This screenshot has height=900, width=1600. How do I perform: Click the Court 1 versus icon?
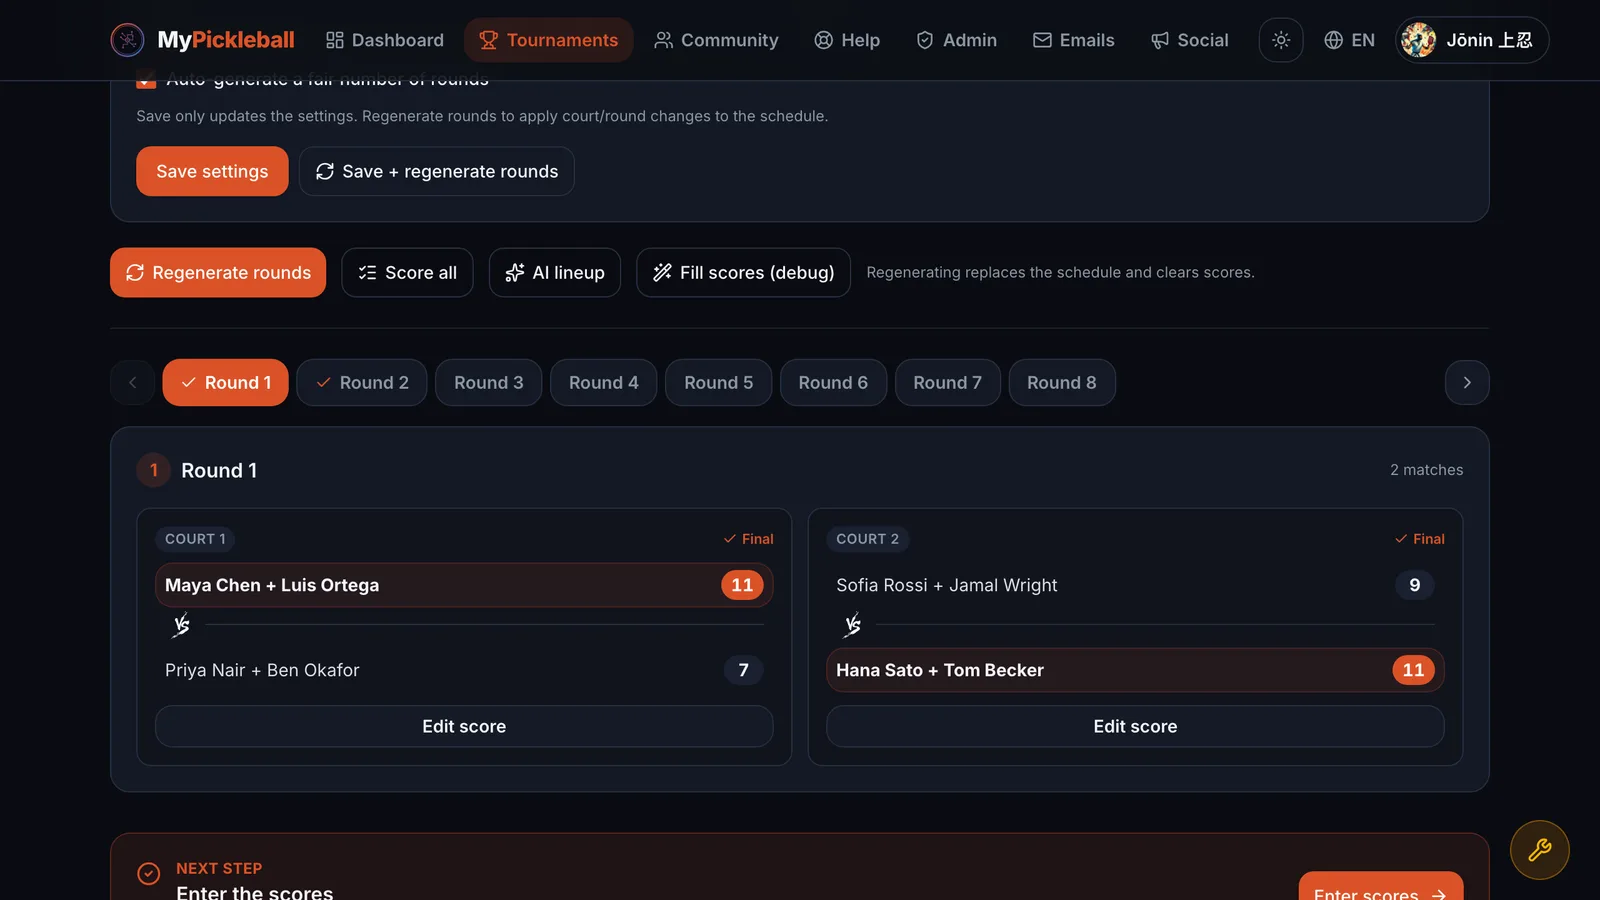coord(181,626)
